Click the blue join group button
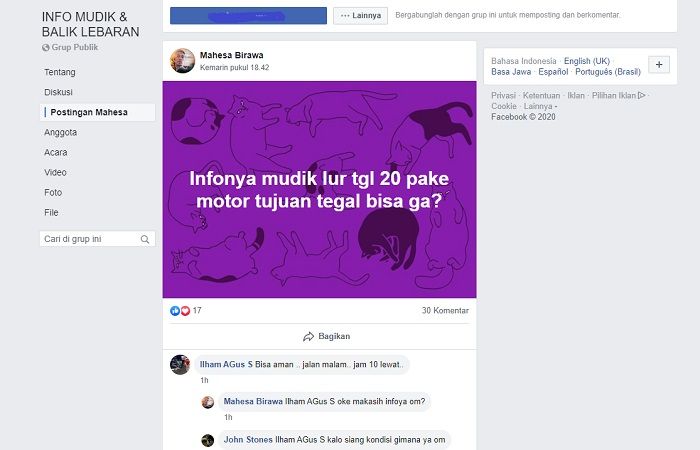This screenshot has width=700, height=450. (248, 16)
